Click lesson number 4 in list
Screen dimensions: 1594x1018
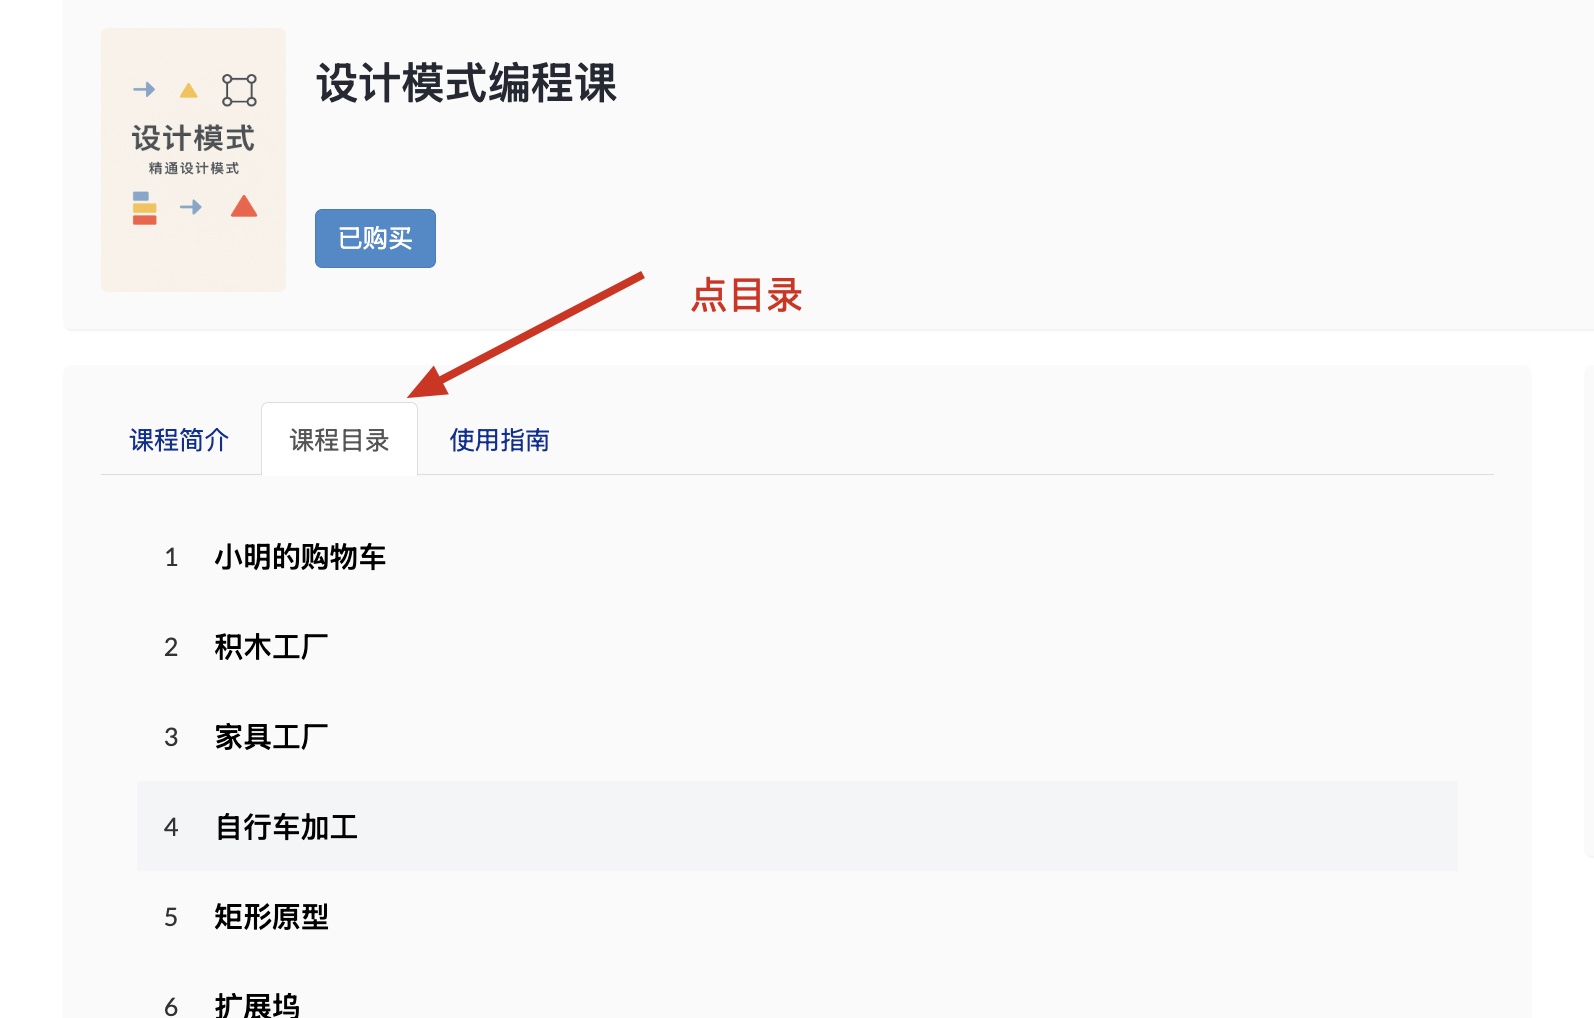pyautogui.click(x=171, y=827)
